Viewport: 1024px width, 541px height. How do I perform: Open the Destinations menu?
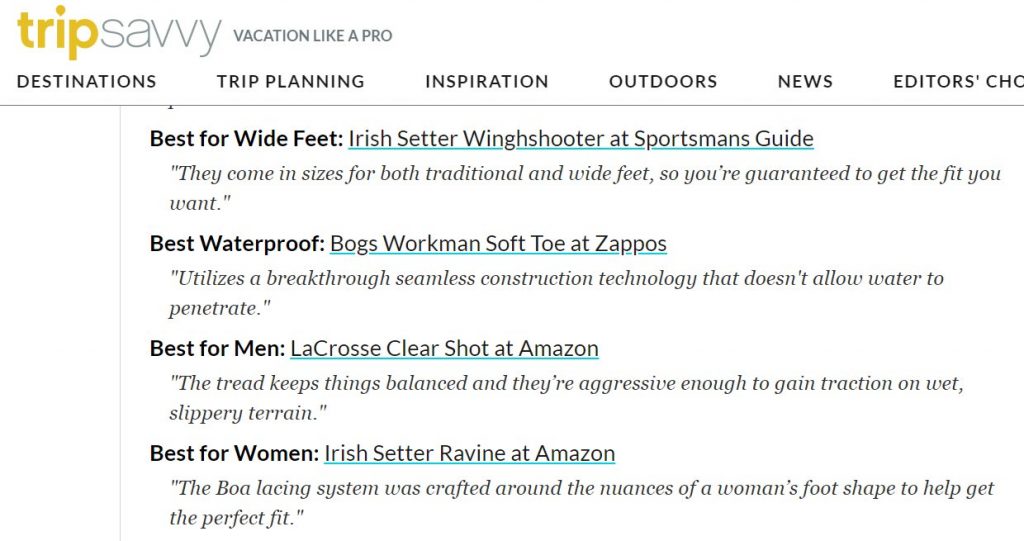(x=87, y=82)
